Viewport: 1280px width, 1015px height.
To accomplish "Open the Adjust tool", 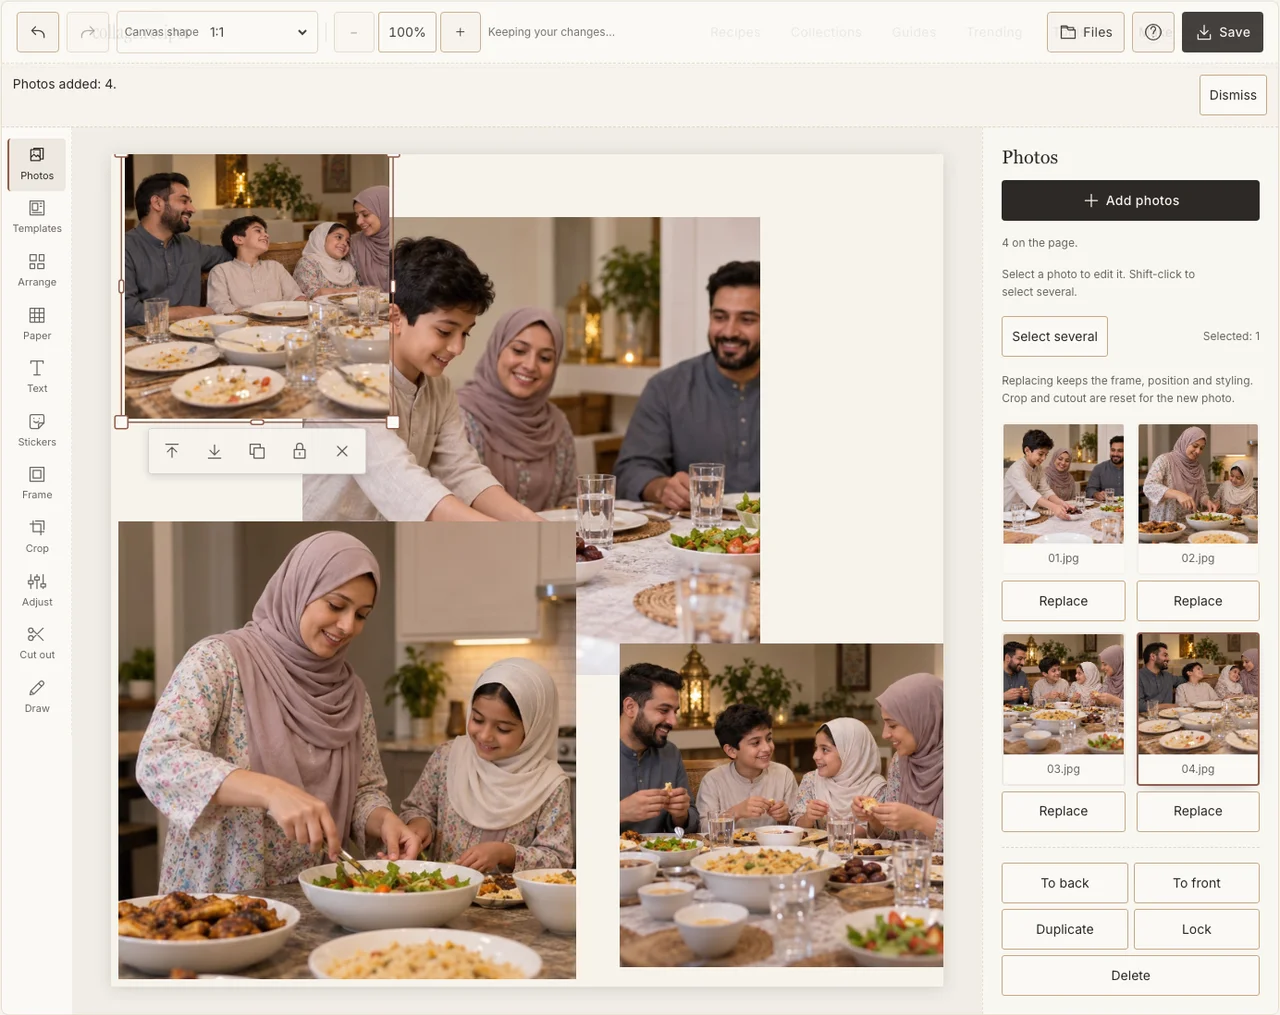I will click(x=37, y=591).
